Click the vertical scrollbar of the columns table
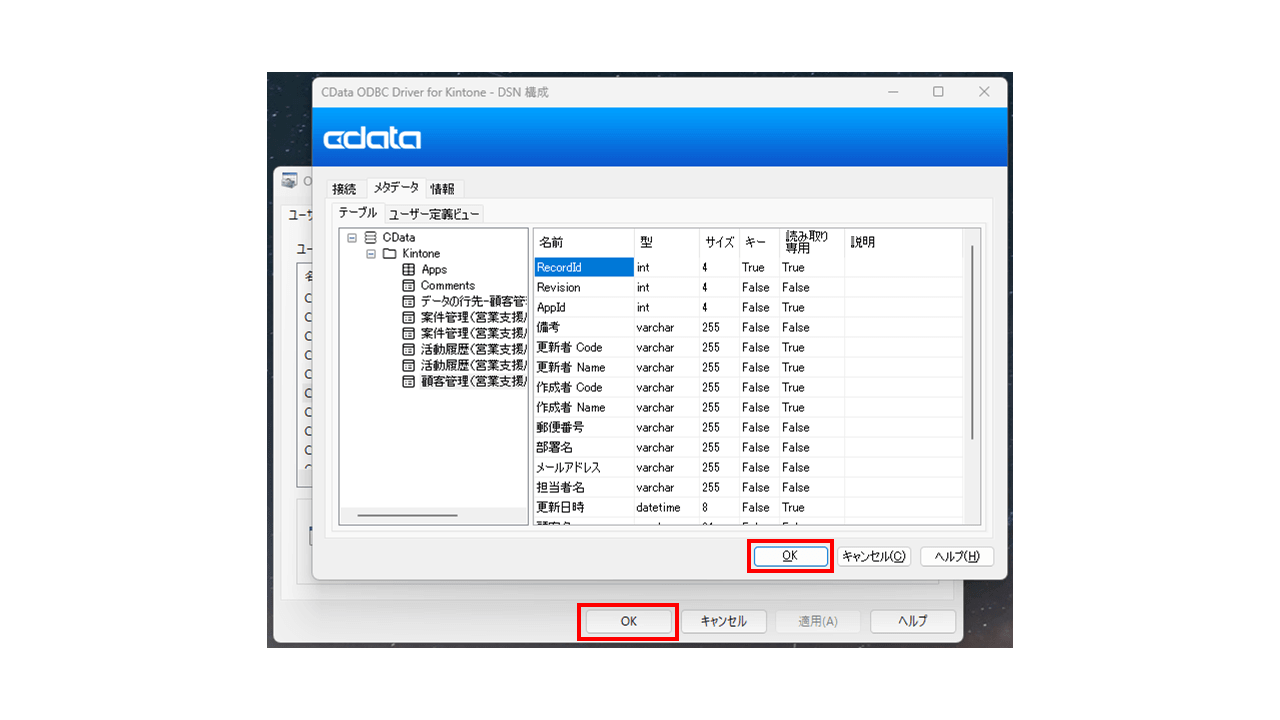This screenshot has height=720, width=1280. (972, 341)
